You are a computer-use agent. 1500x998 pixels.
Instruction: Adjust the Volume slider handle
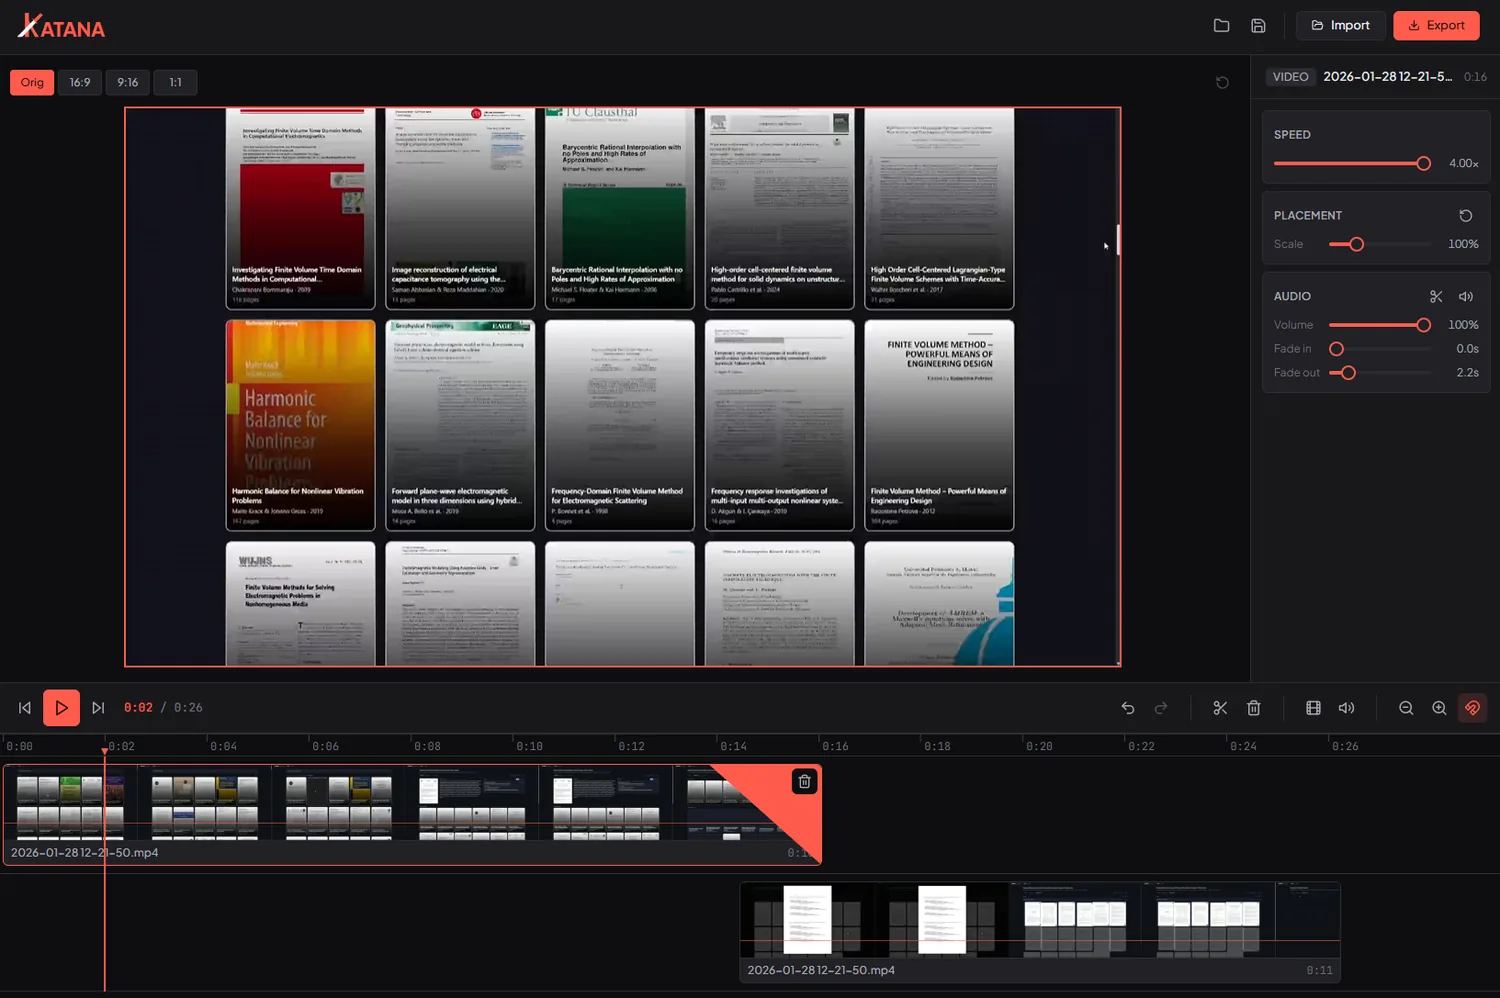(x=1423, y=325)
